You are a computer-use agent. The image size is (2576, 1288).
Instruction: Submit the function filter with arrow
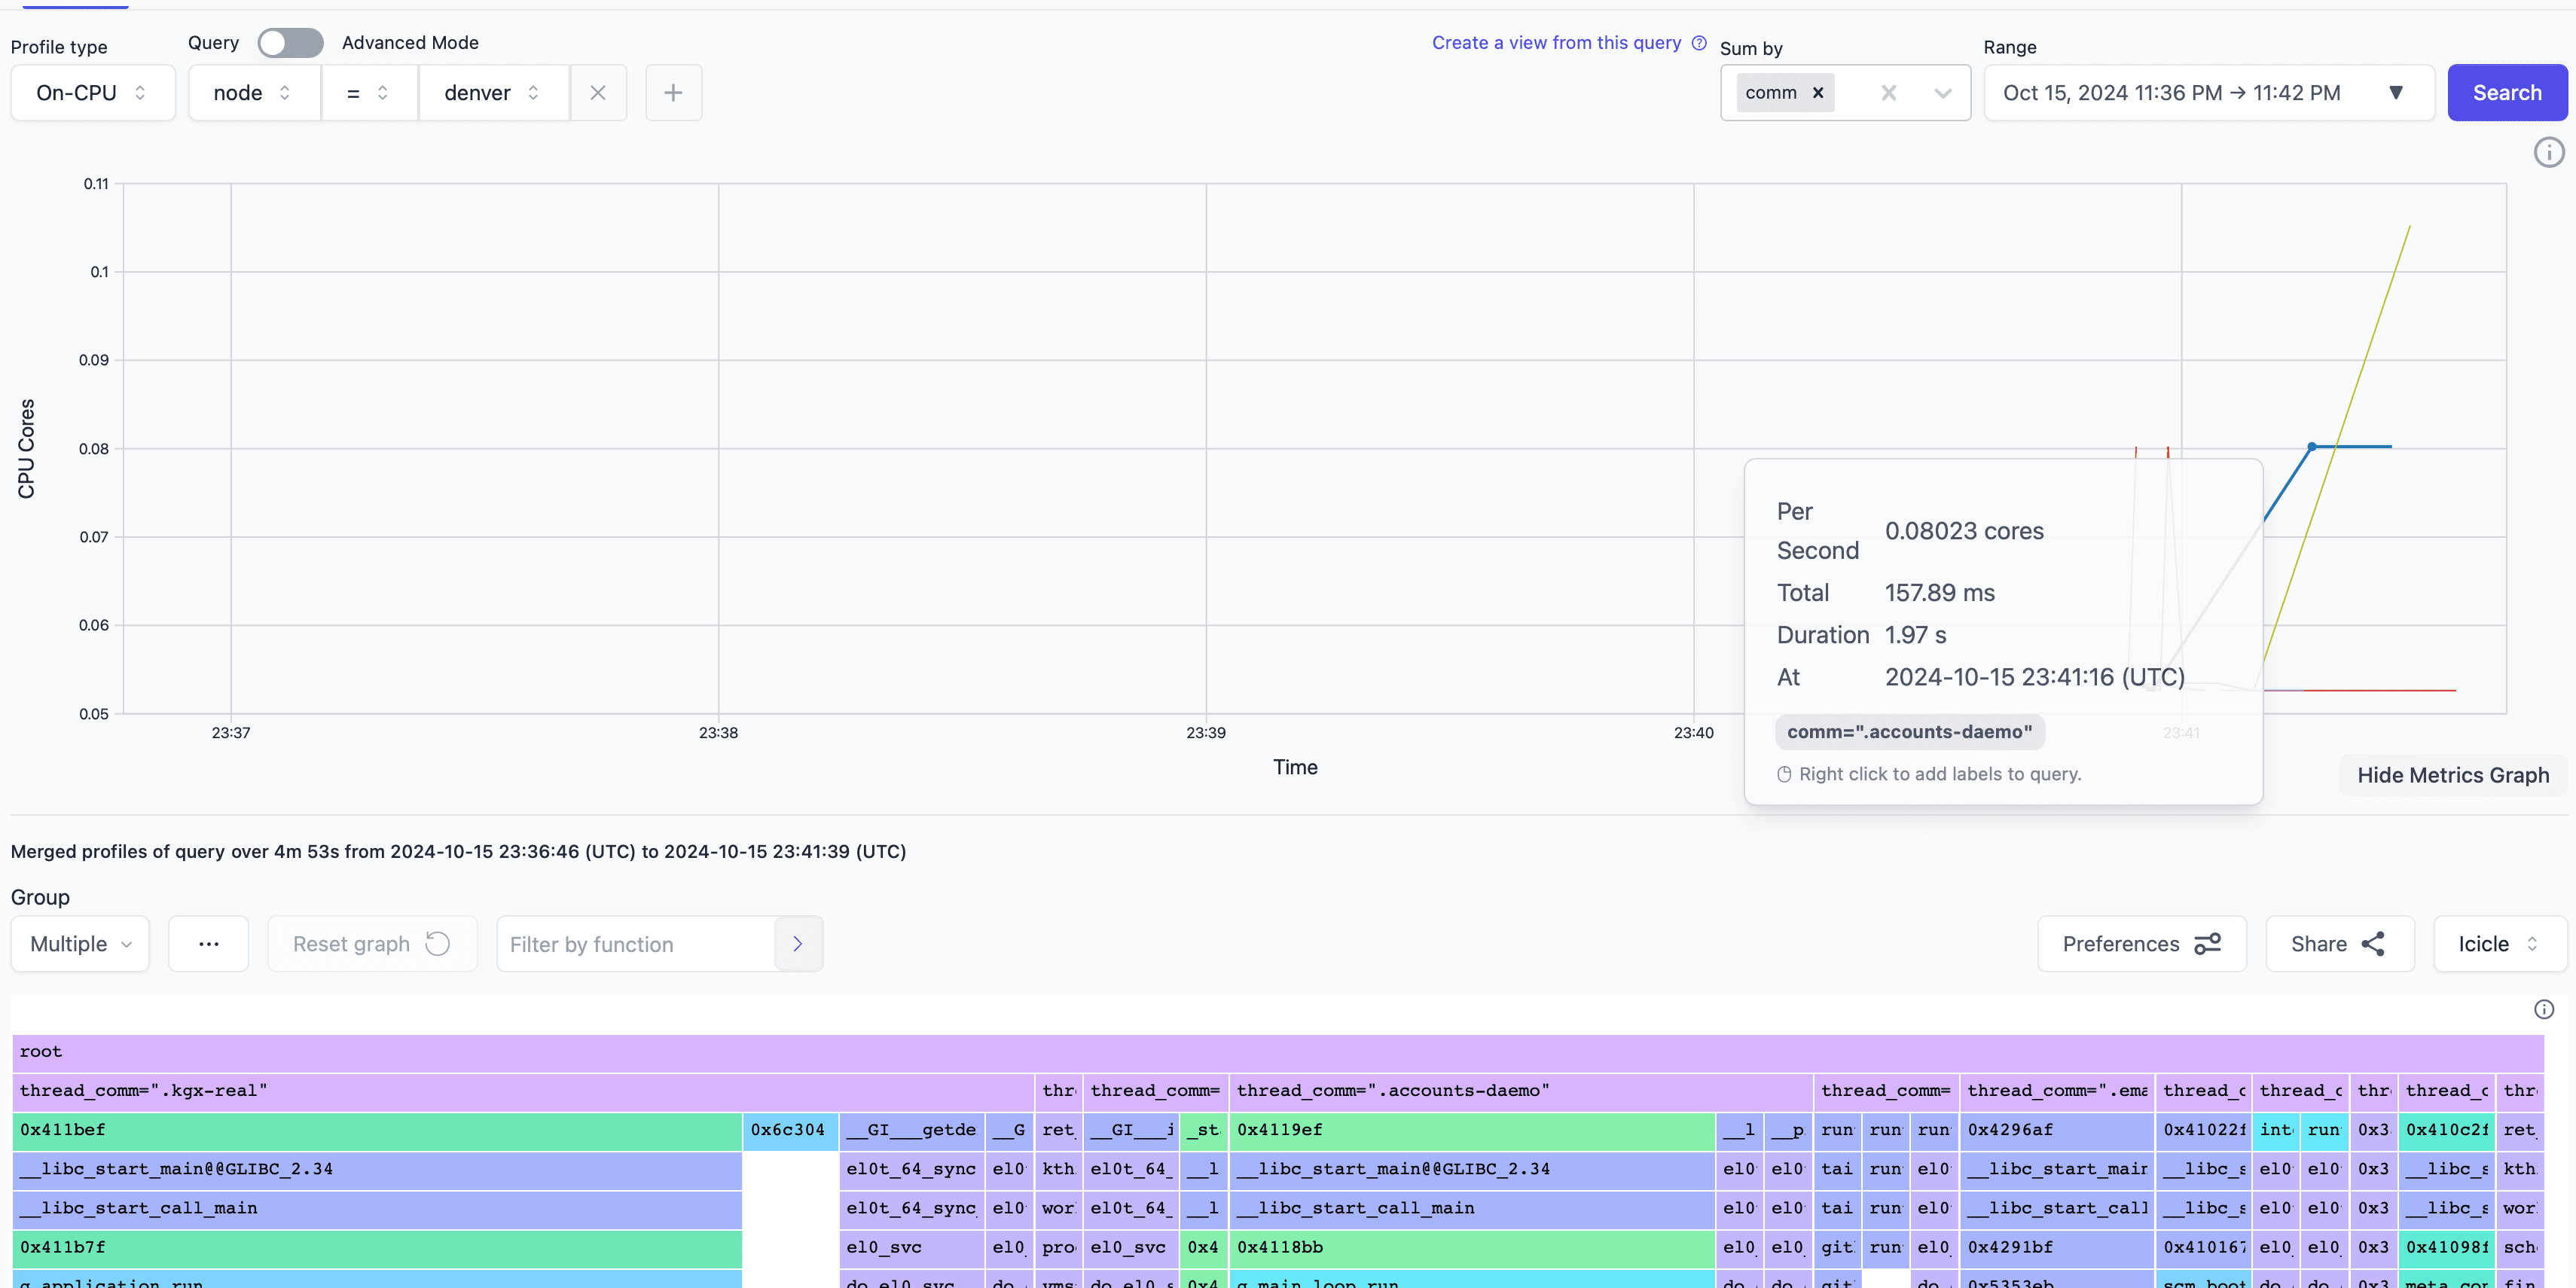(x=798, y=944)
